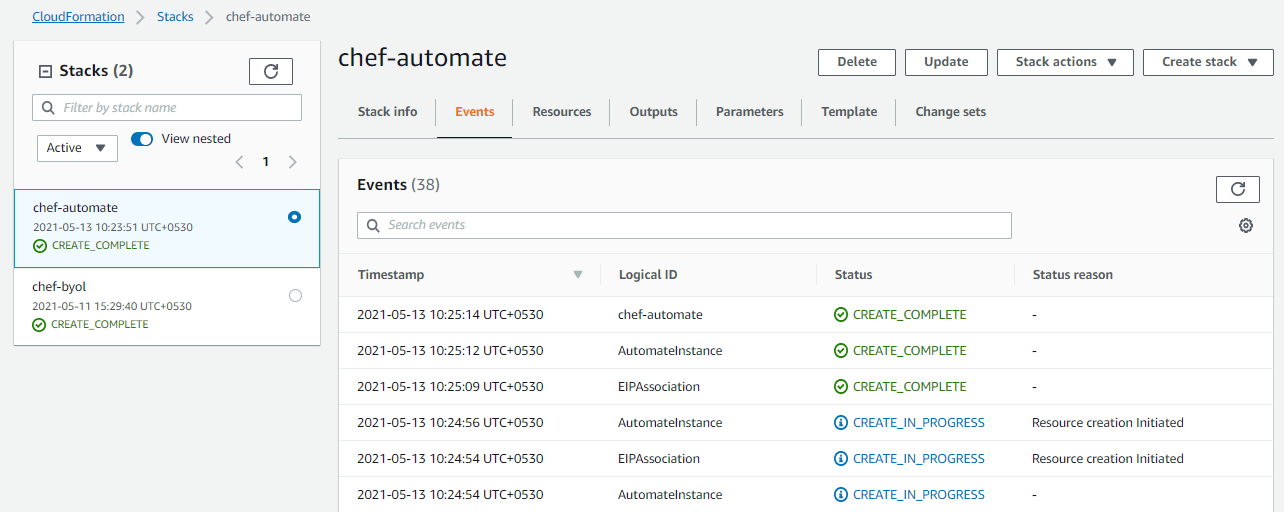Select the chef-automate stack radio button

pos(294,217)
